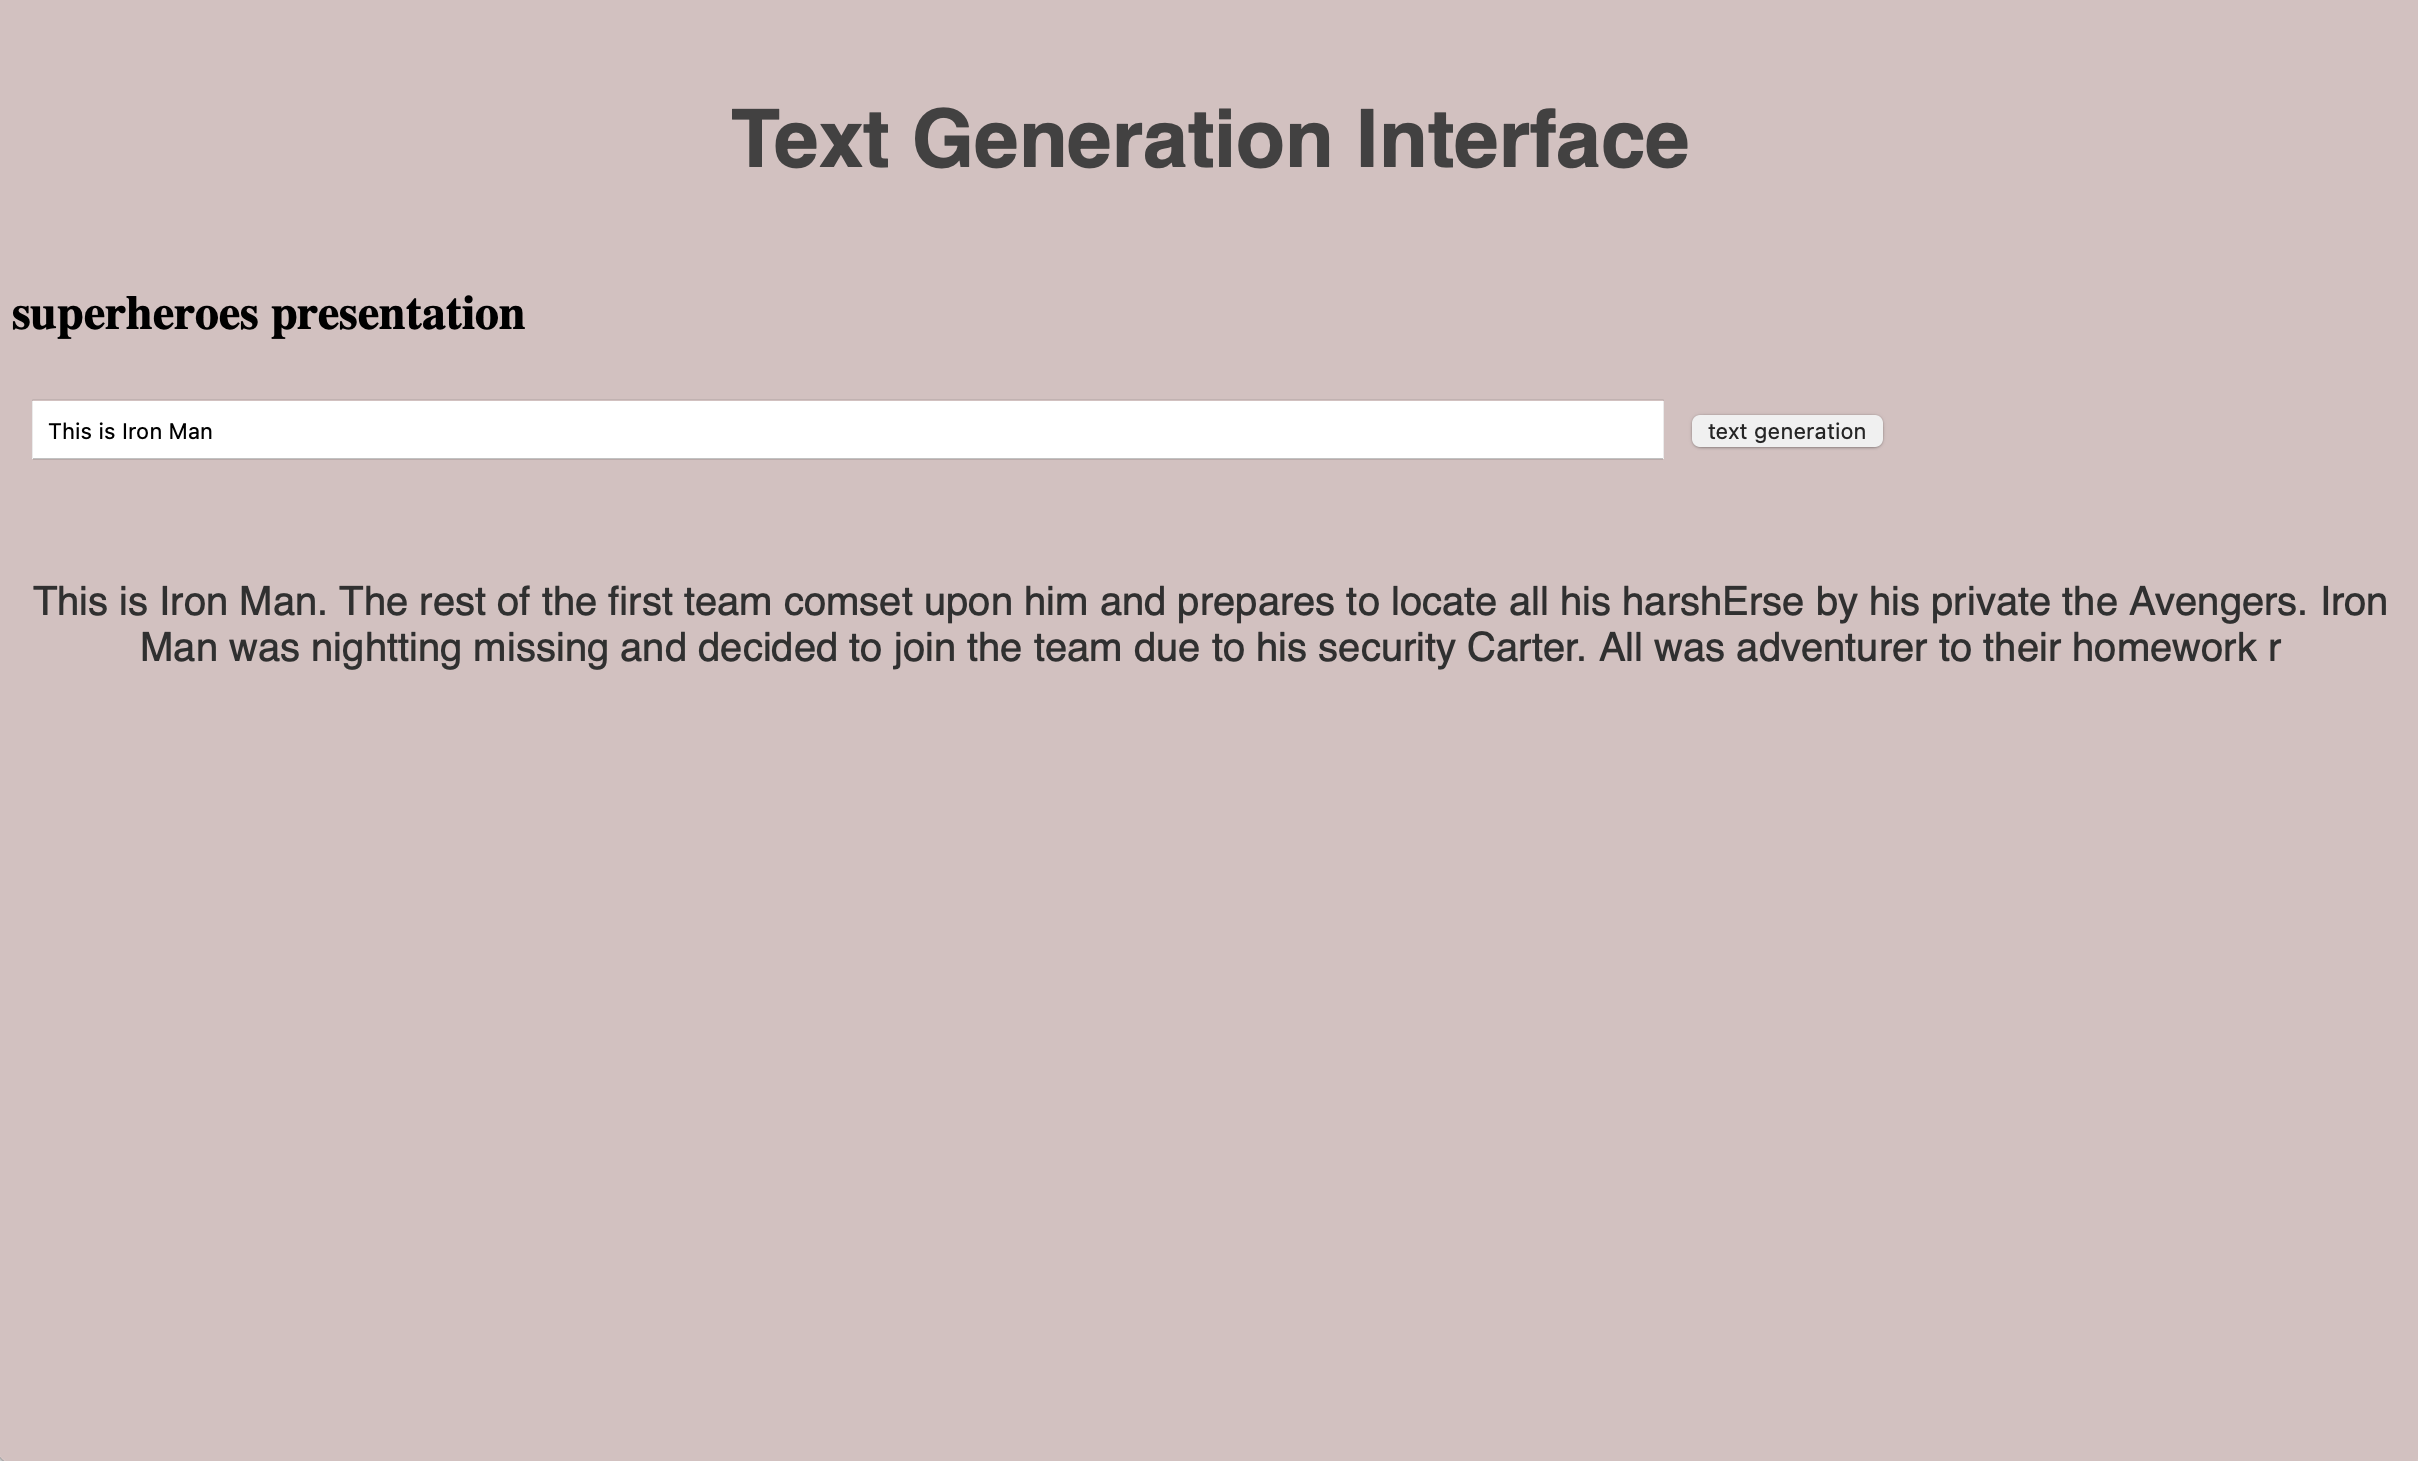Click the word 'homework' in generated text

[x=2163, y=648]
